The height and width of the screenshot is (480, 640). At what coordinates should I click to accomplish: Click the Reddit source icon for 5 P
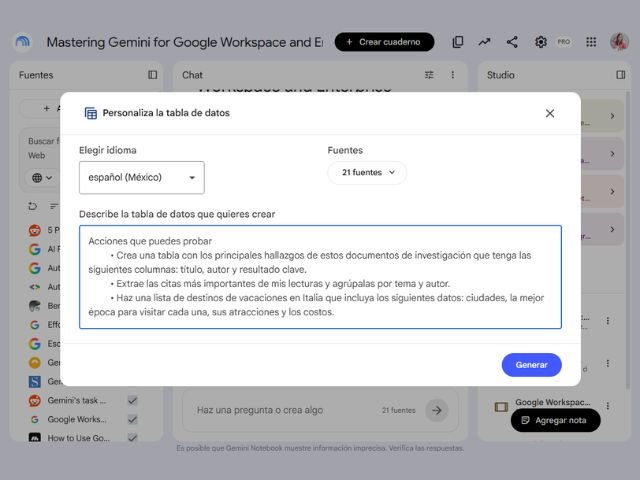(35, 230)
